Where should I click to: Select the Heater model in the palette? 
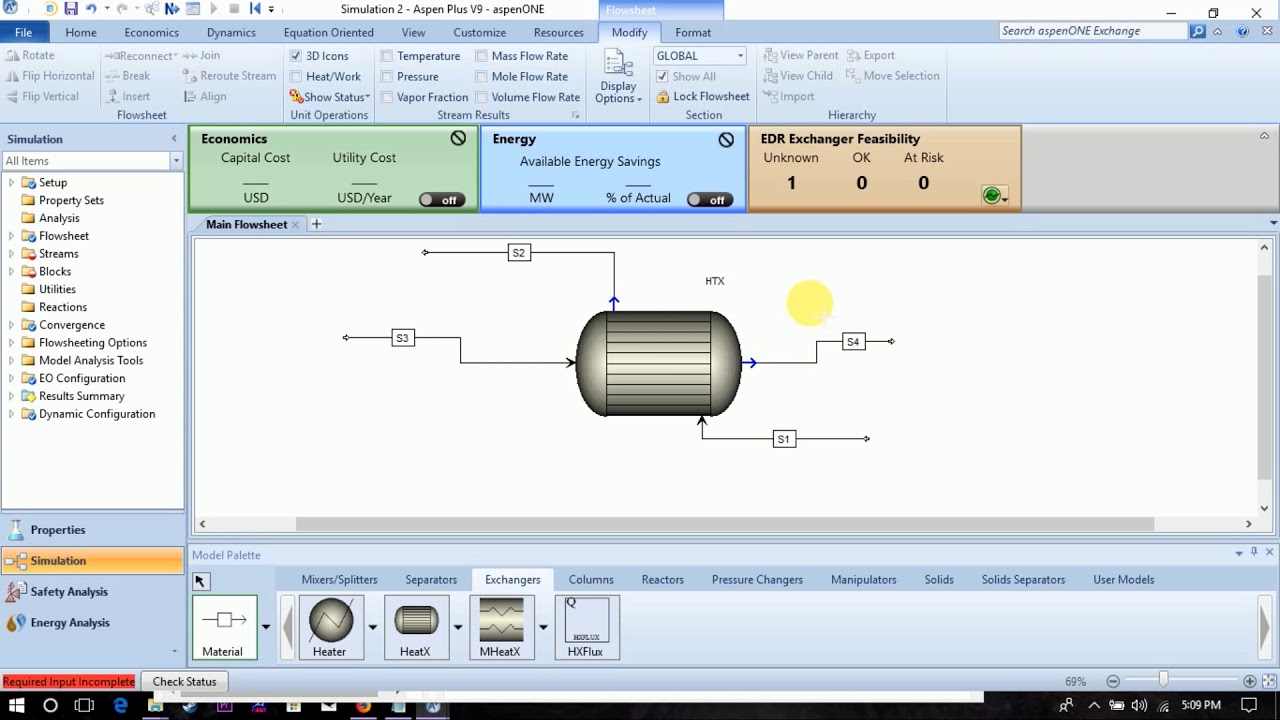click(330, 620)
